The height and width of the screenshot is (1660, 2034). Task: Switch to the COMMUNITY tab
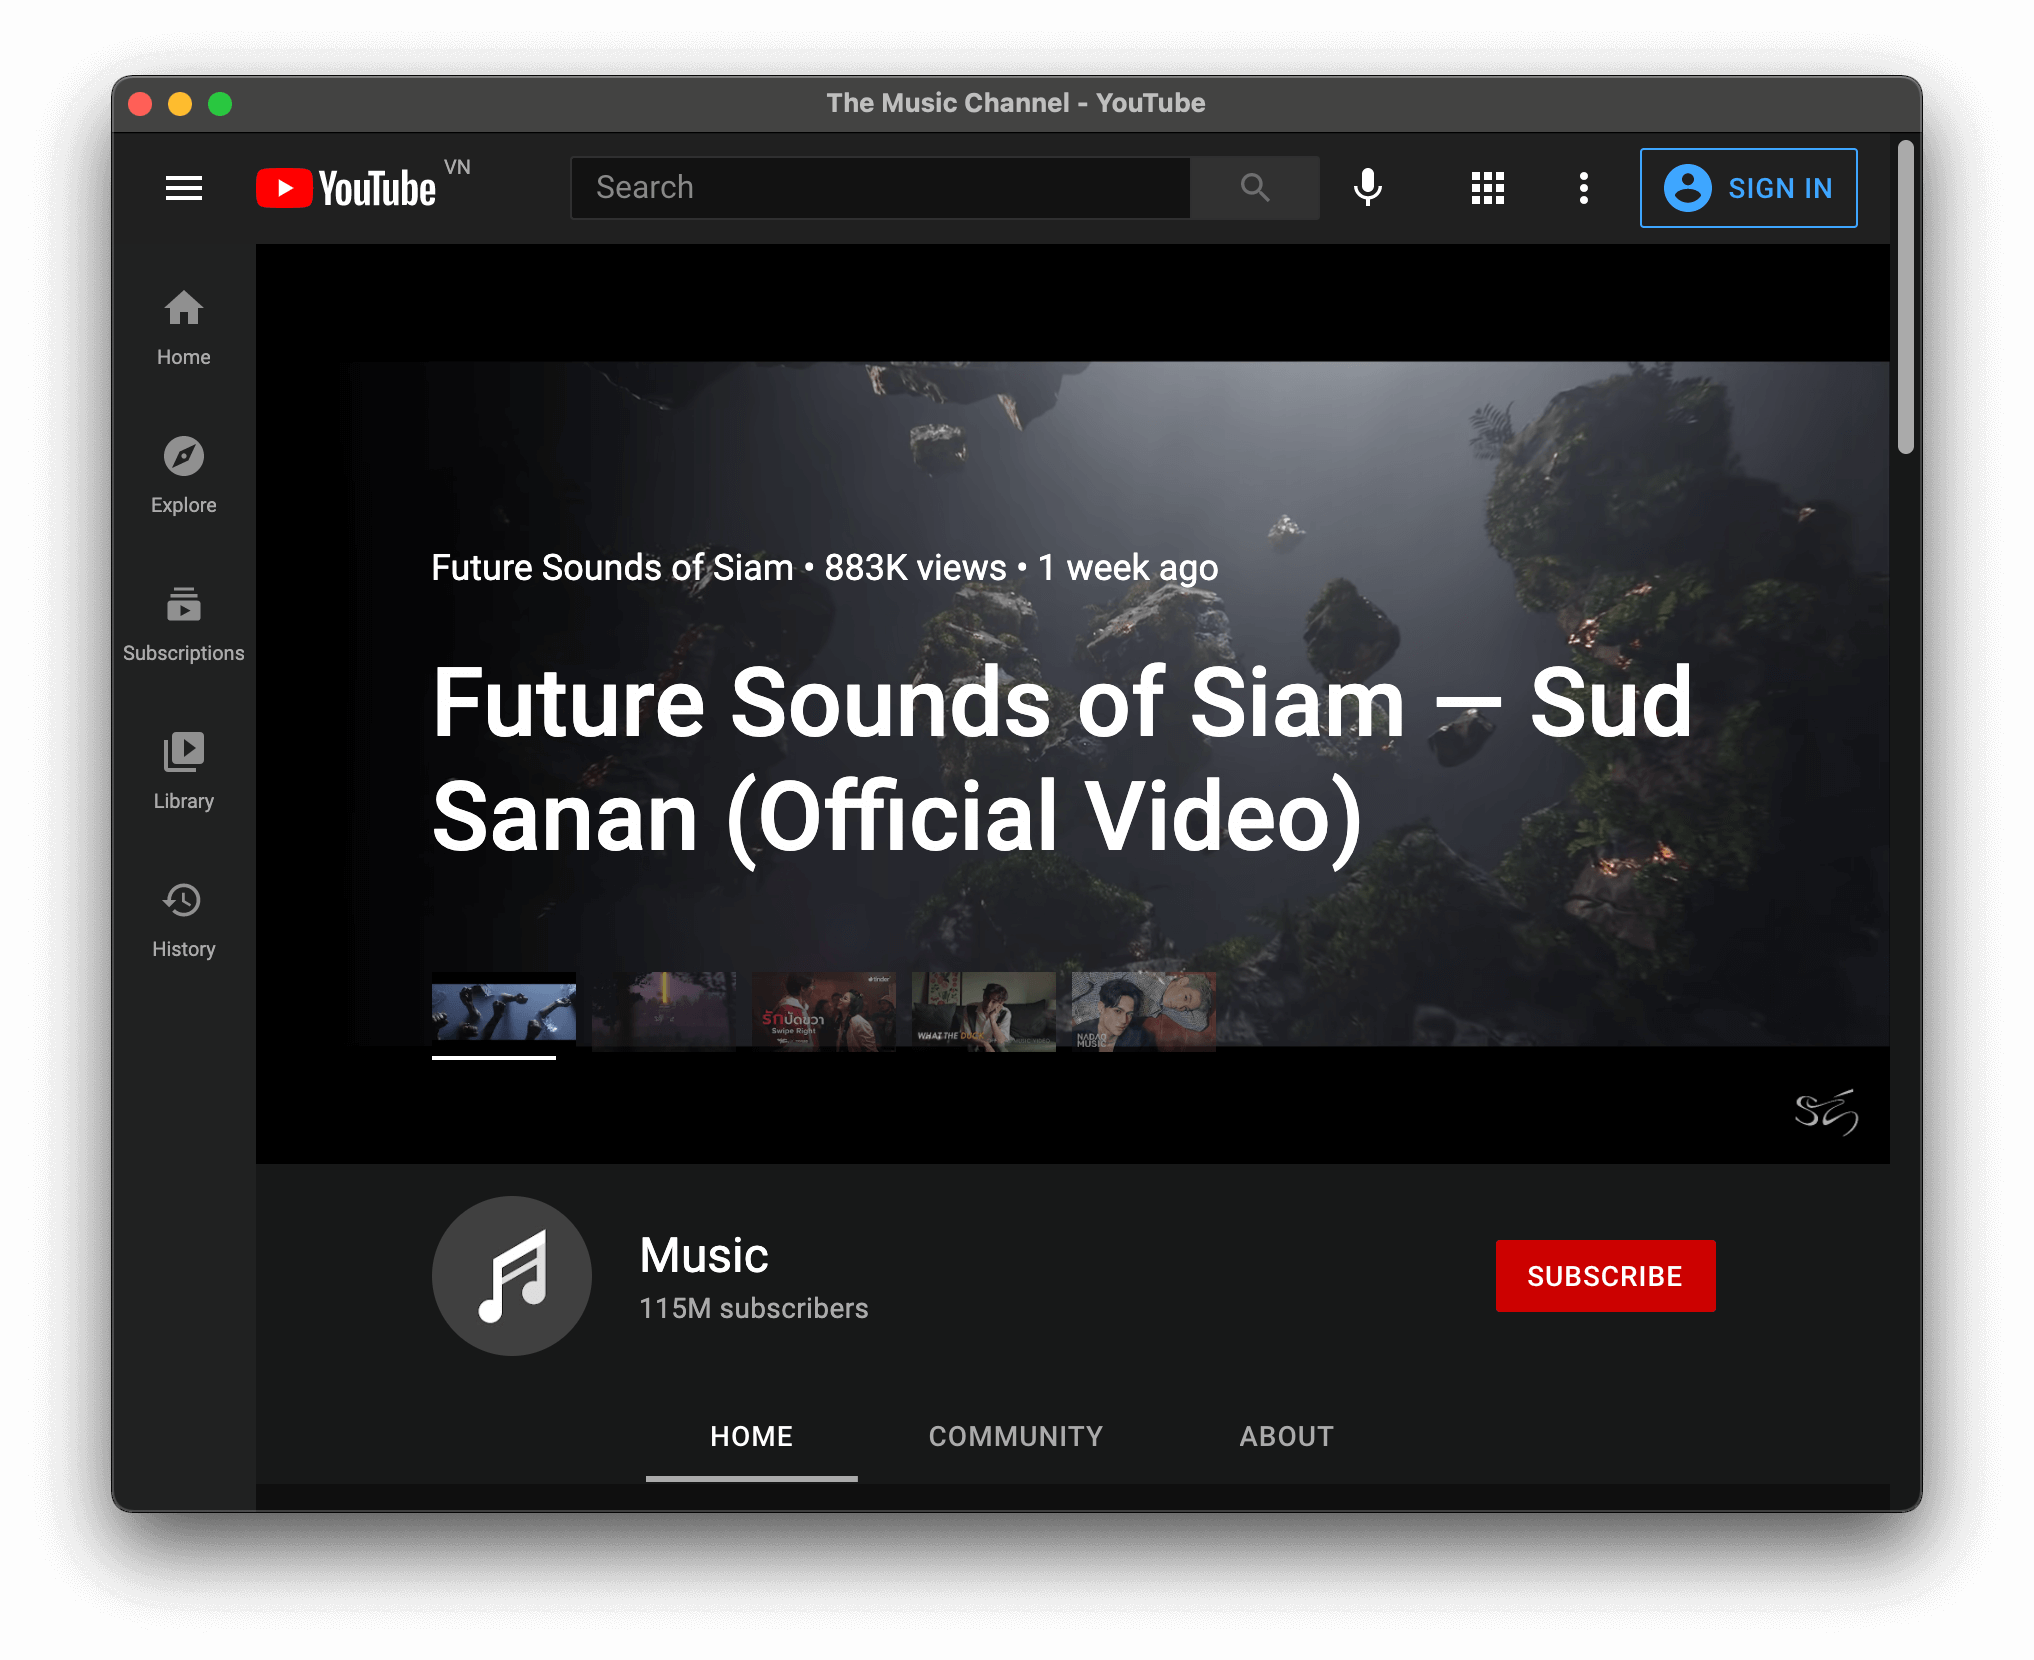point(1014,1435)
